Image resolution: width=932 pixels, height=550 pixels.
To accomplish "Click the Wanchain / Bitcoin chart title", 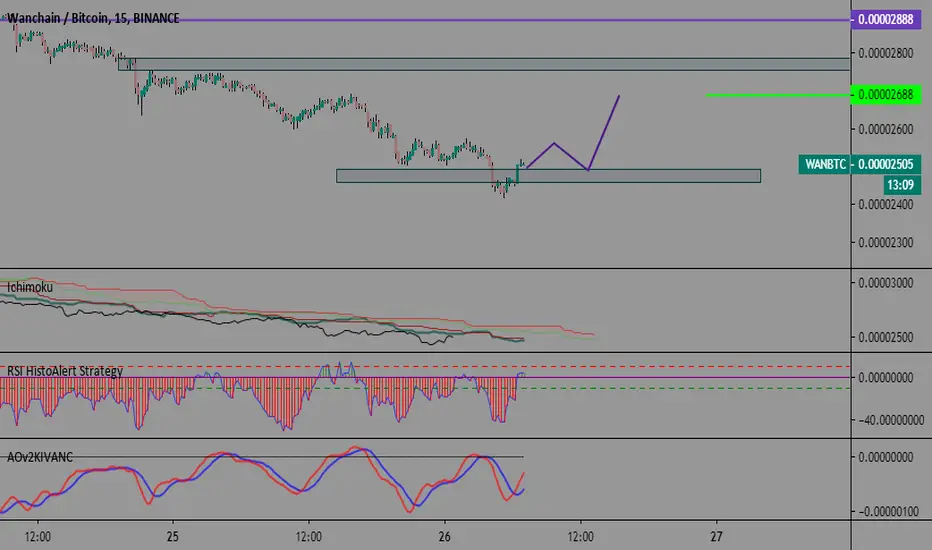I will coord(93,18).
